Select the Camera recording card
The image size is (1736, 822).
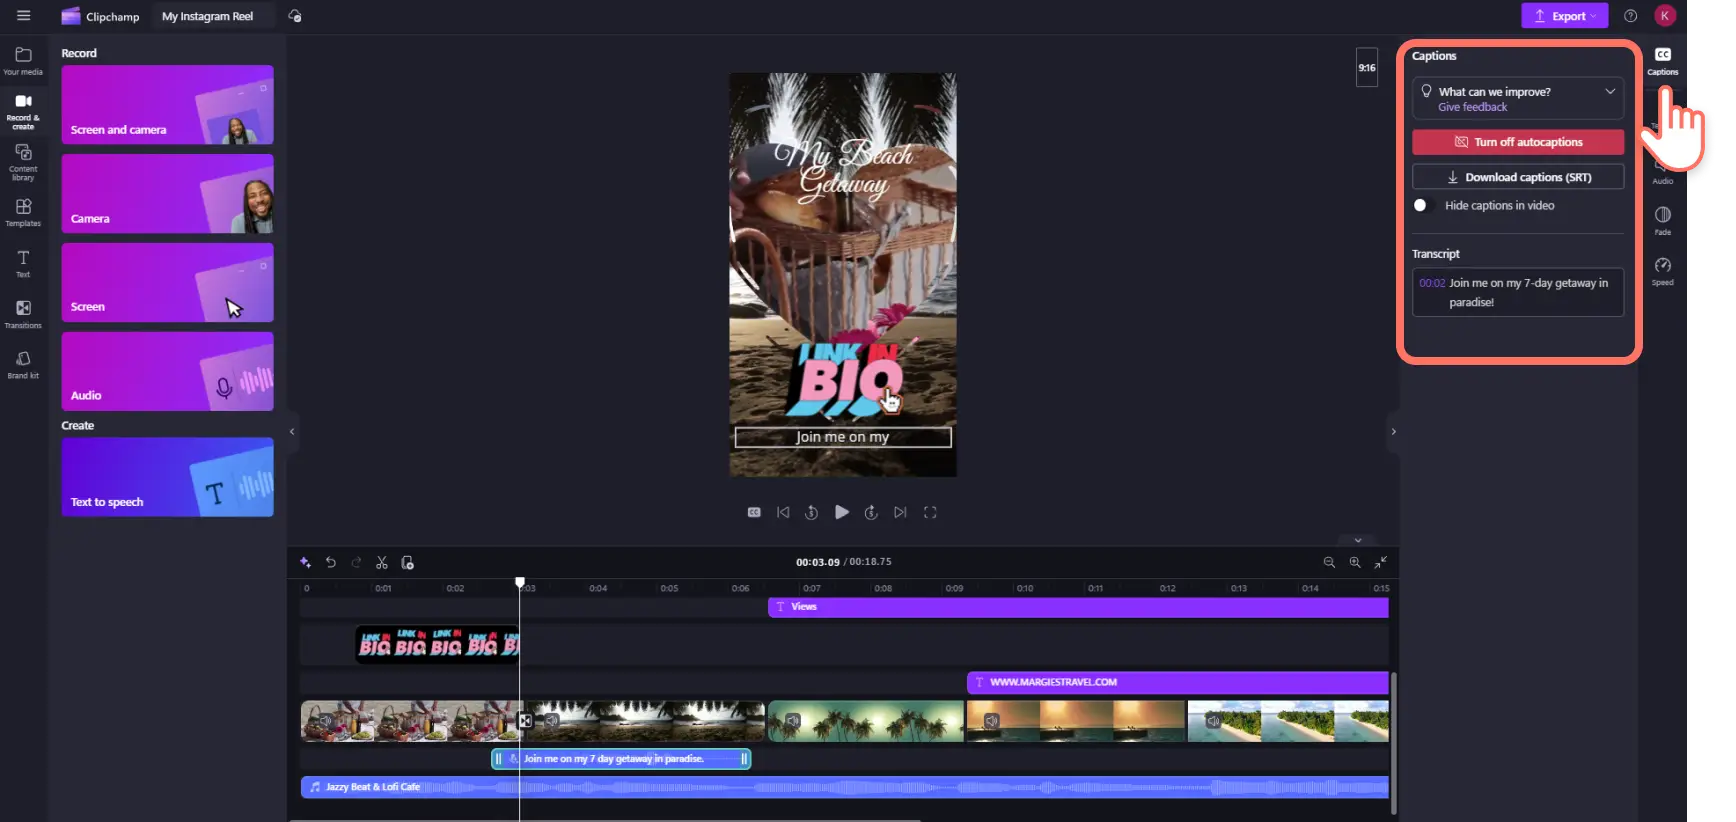tap(167, 194)
